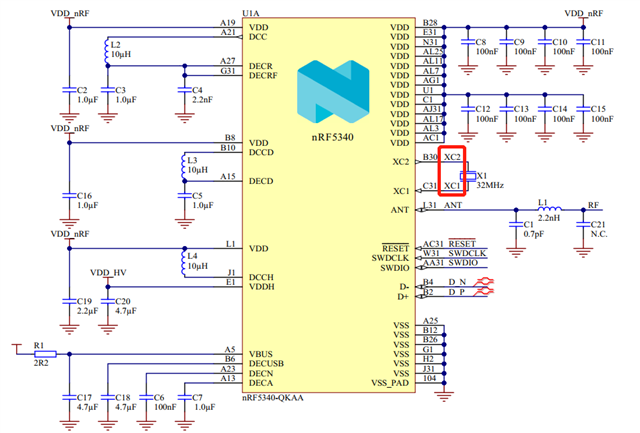Click pin number G31
640x433 pixels.
pyautogui.click(x=228, y=71)
